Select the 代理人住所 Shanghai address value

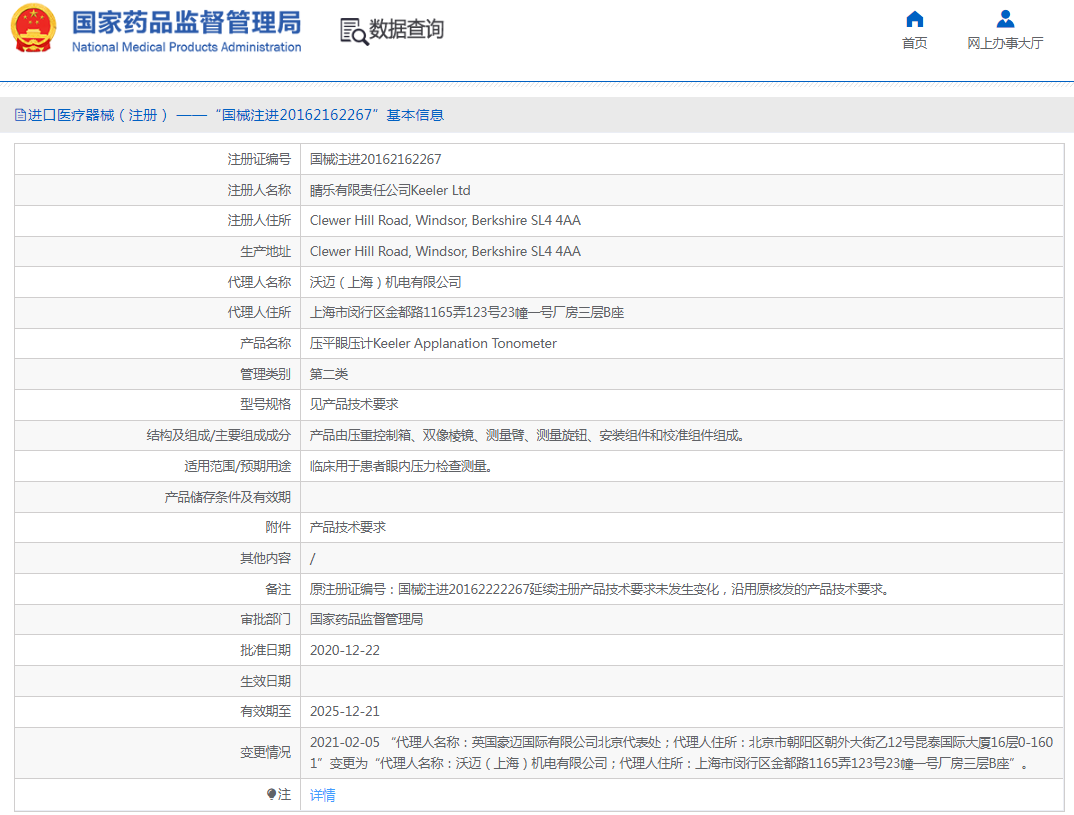(466, 312)
